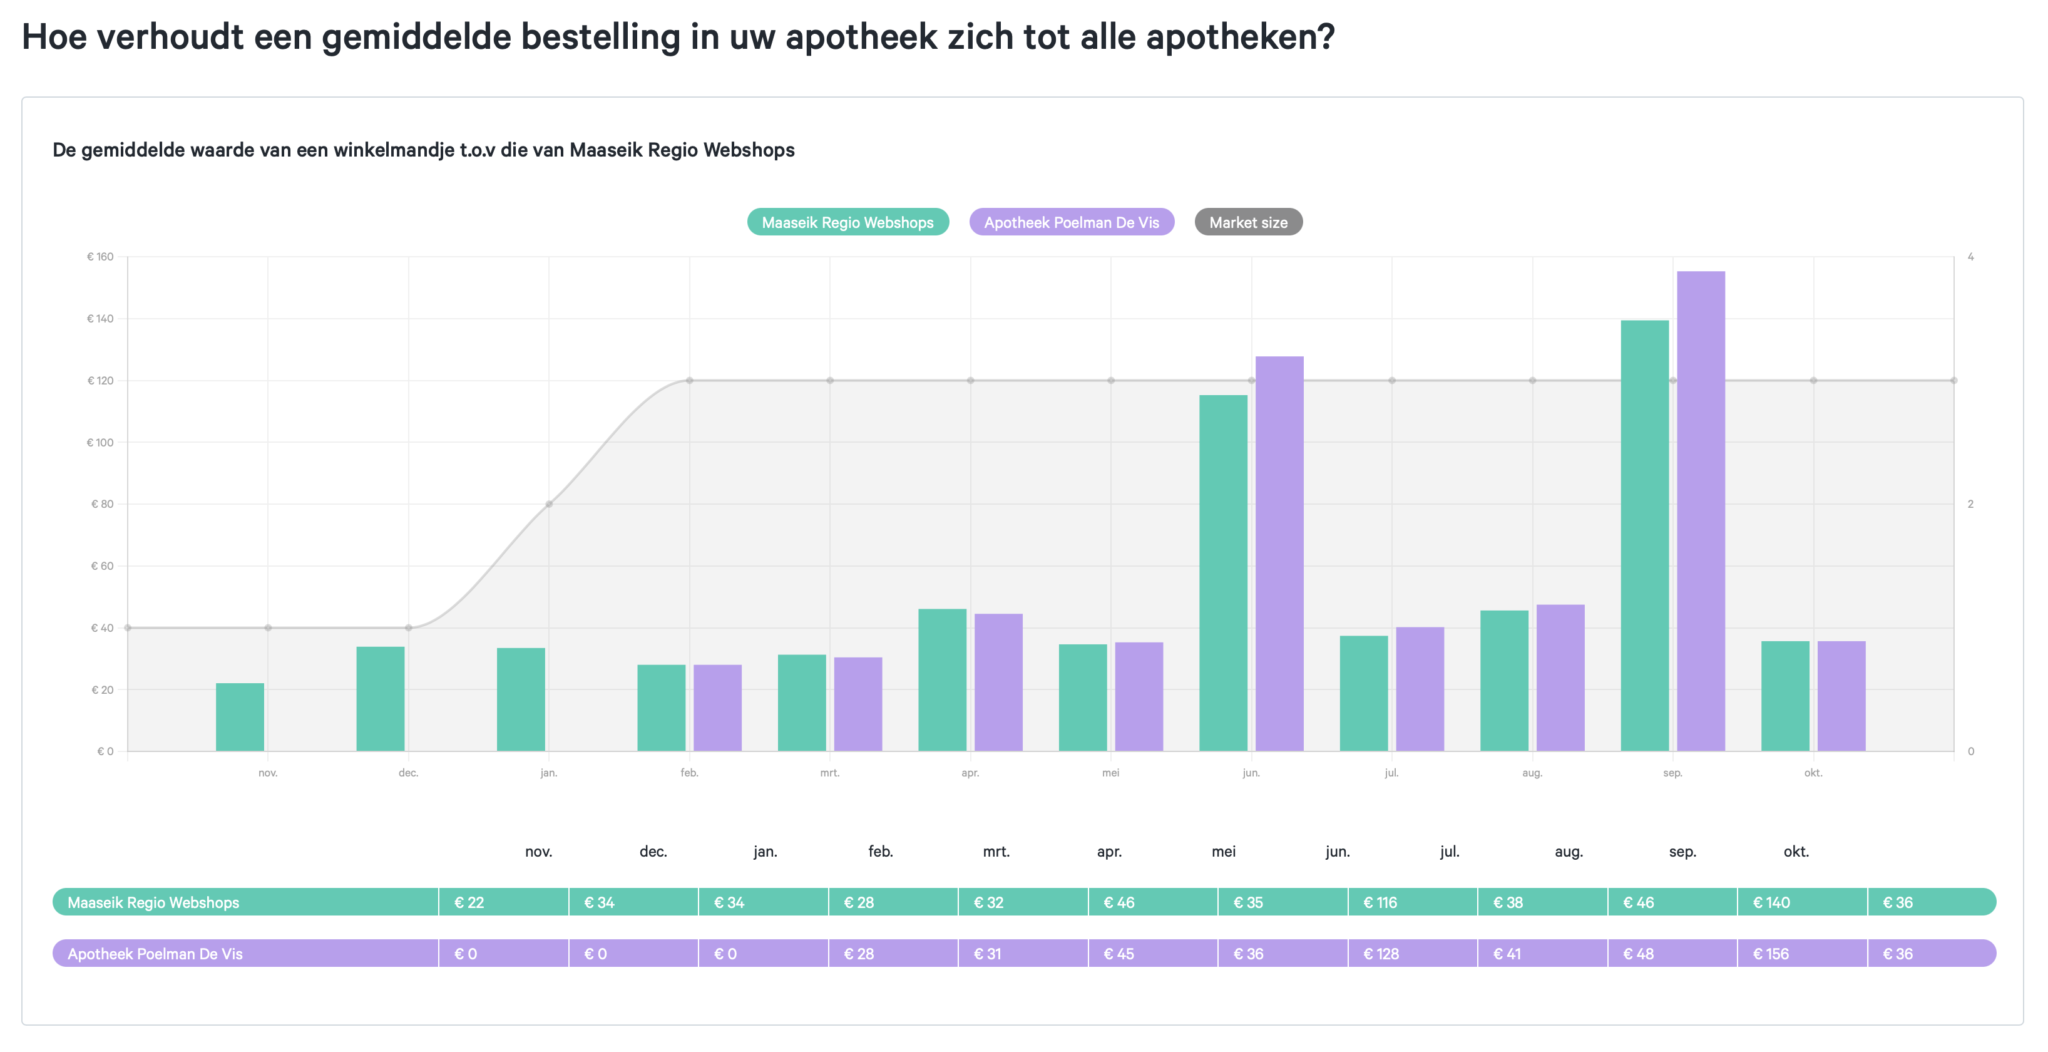The height and width of the screenshot is (1052, 2048).
Task: Toggle the Maaseik Regio Webshops legend pill
Action: pos(847,222)
